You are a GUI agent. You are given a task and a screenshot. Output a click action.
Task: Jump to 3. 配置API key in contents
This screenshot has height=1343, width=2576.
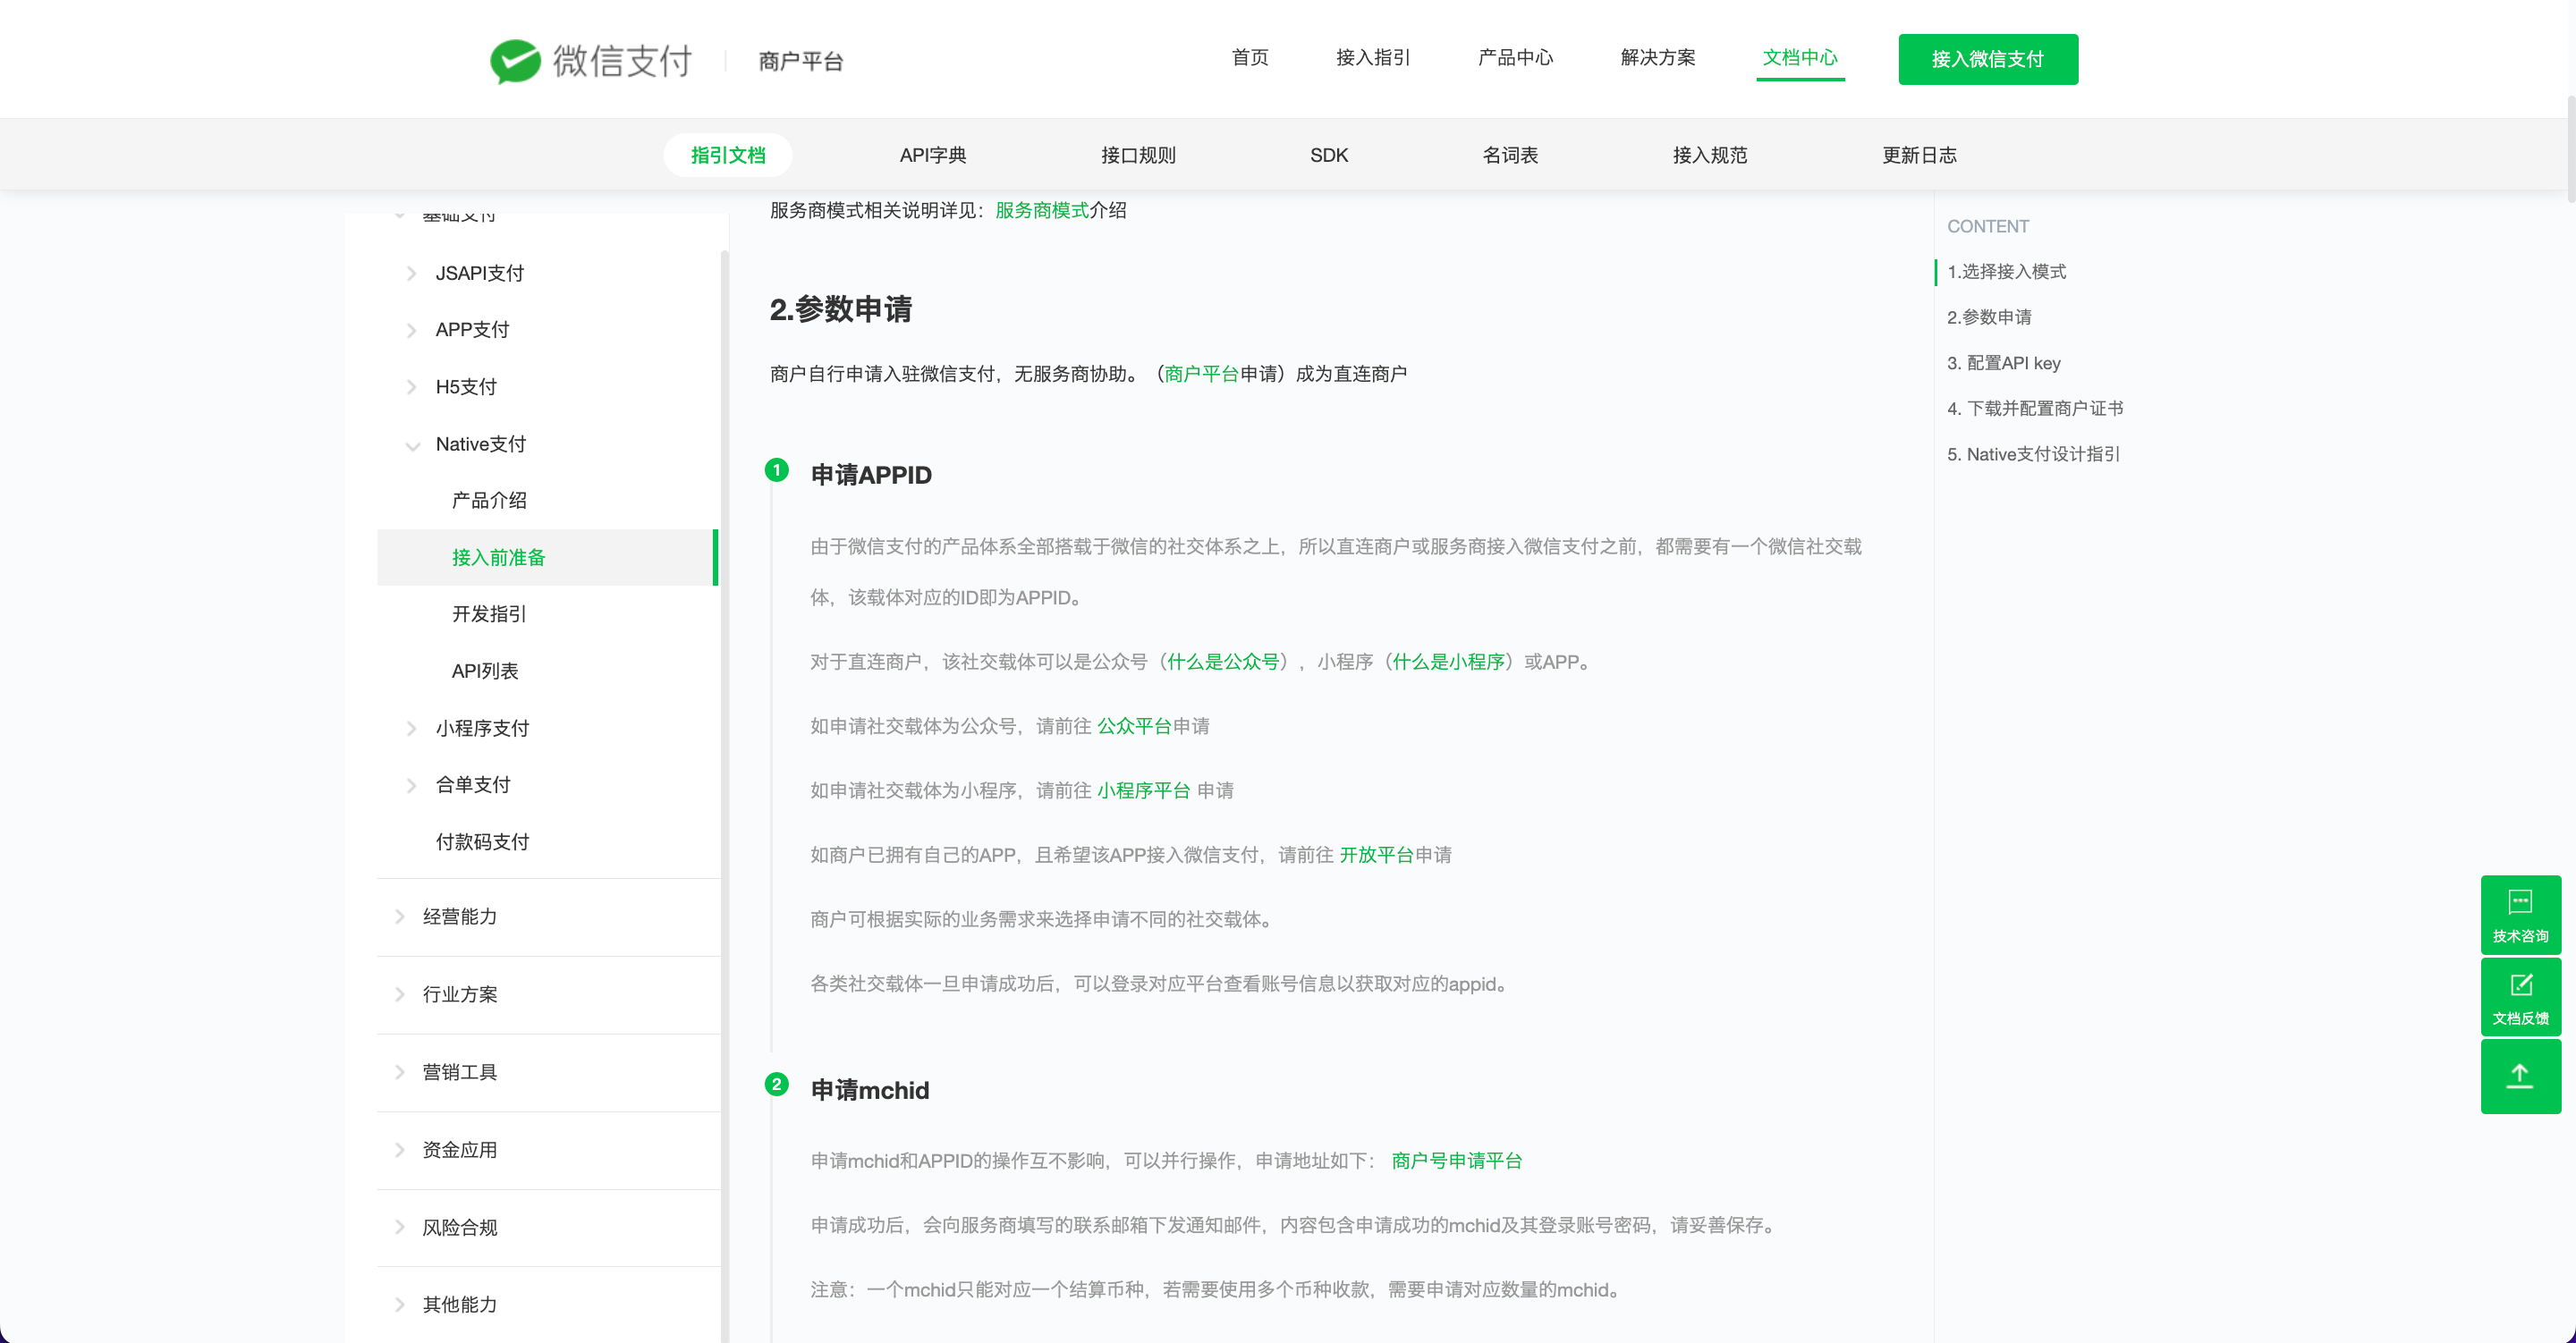tap(2003, 363)
